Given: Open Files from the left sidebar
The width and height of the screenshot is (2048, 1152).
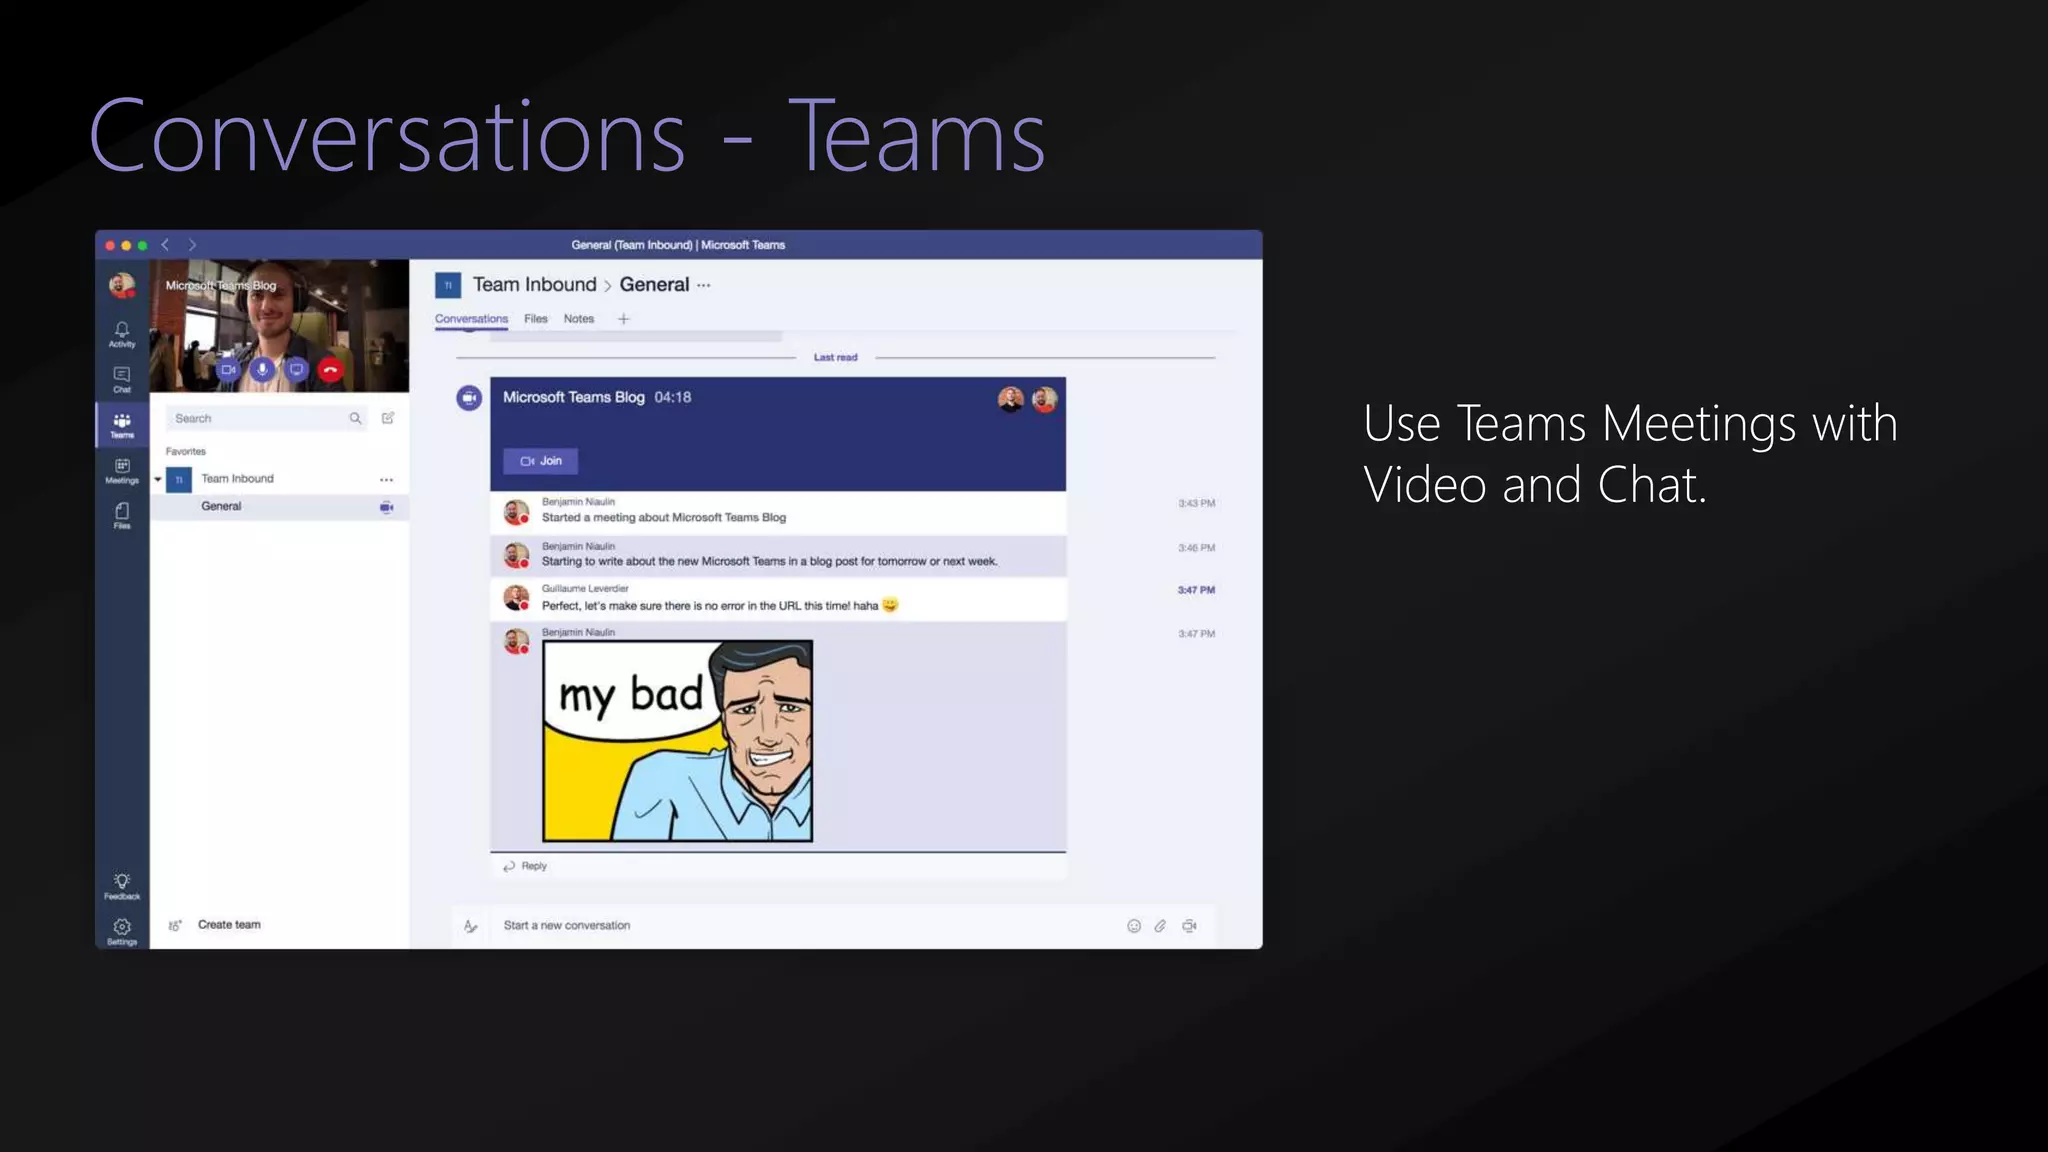Looking at the screenshot, I should point(122,516).
